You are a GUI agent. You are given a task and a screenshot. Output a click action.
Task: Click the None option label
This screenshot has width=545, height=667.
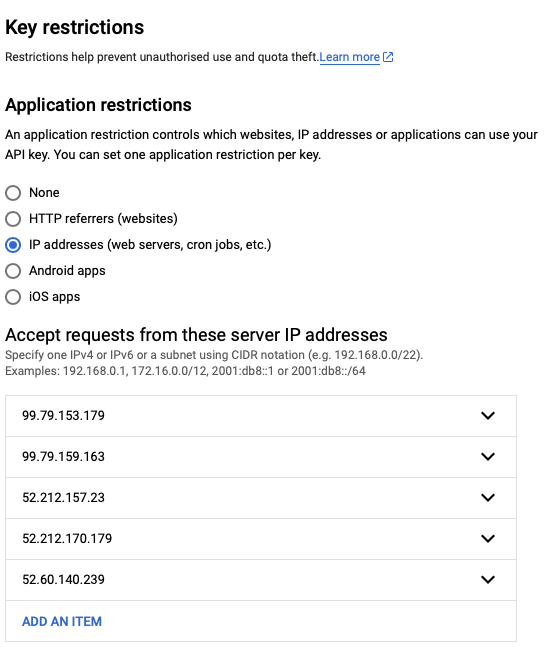pyautogui.click(x=44, y=193)
